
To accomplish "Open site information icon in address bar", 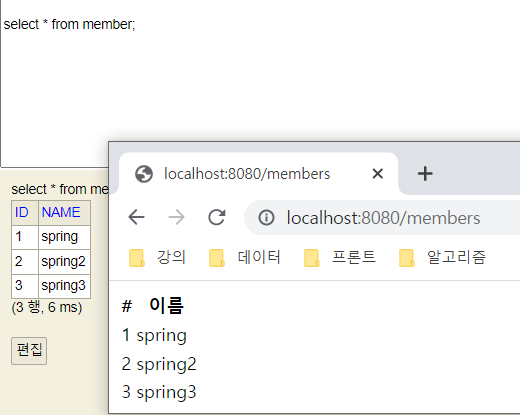I will click(266, 218).
